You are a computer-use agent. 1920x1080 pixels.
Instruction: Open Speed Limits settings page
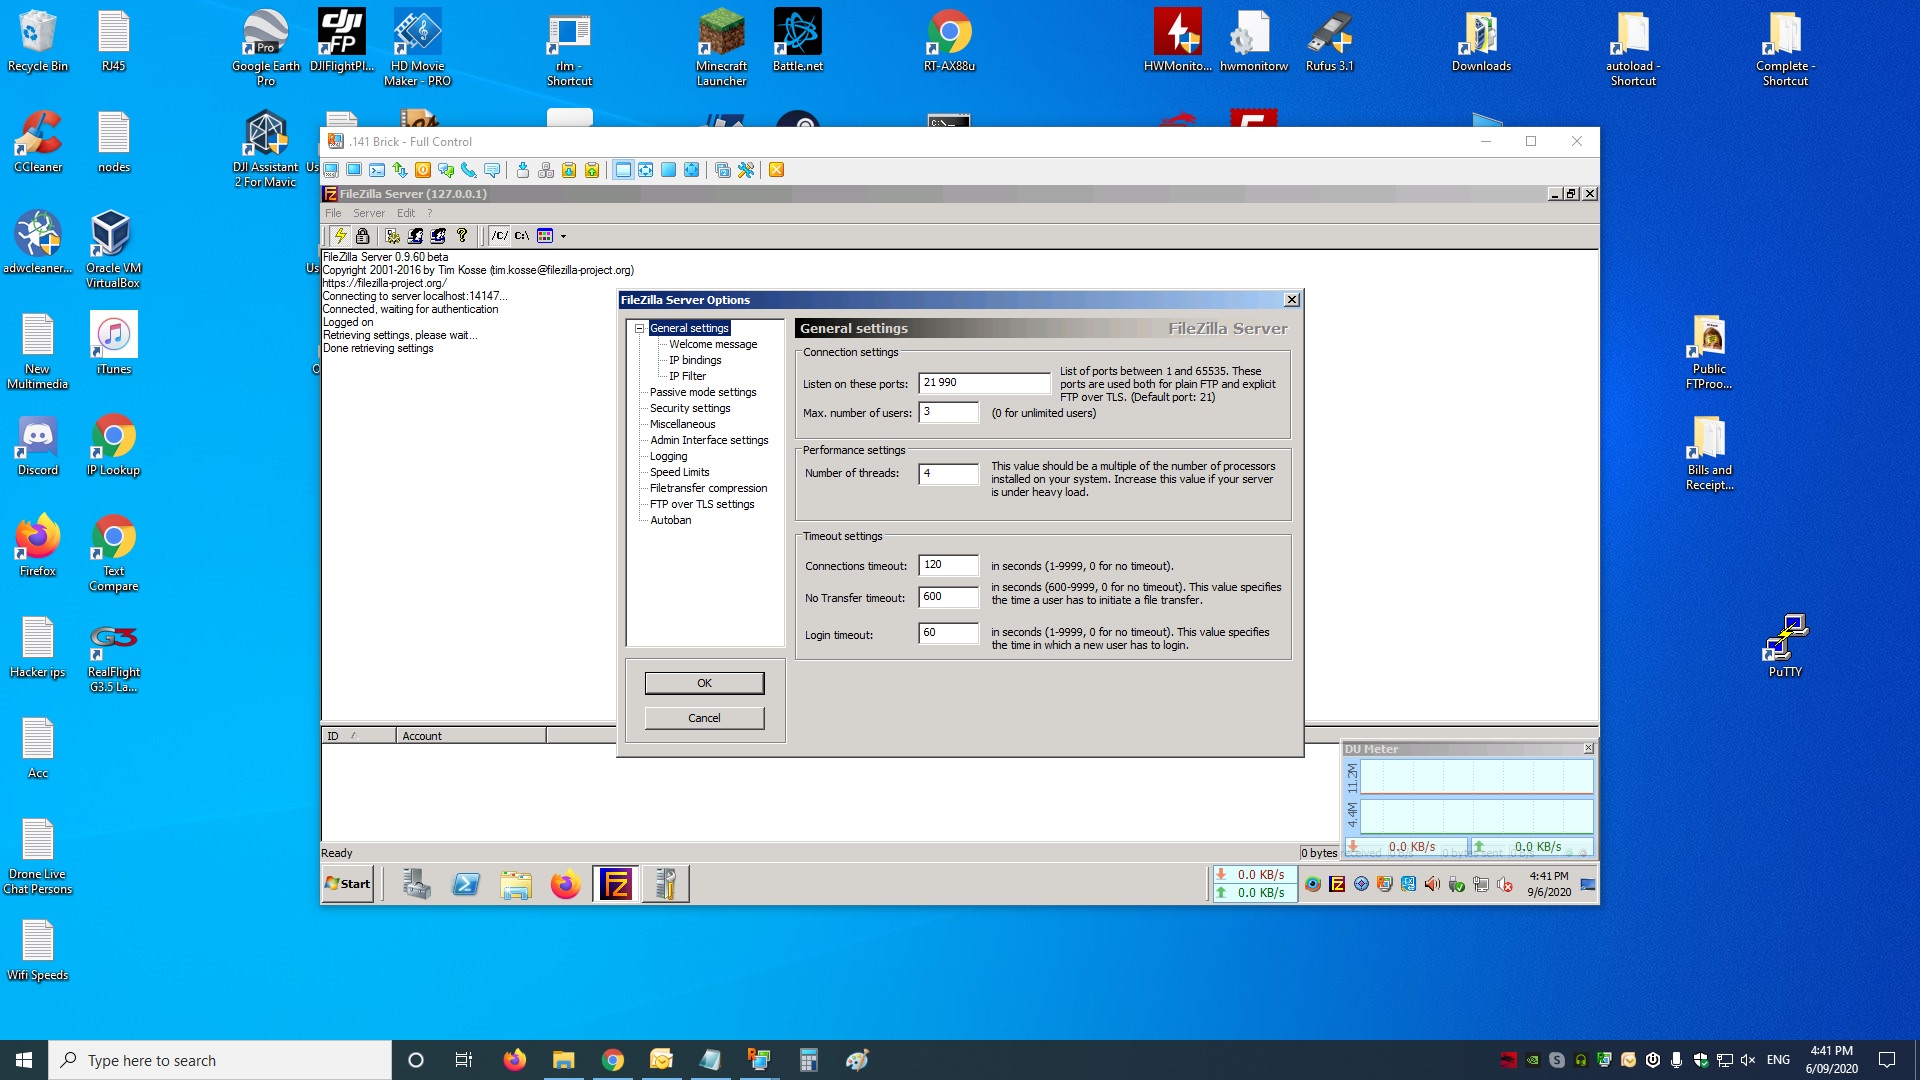click(679, 472)
